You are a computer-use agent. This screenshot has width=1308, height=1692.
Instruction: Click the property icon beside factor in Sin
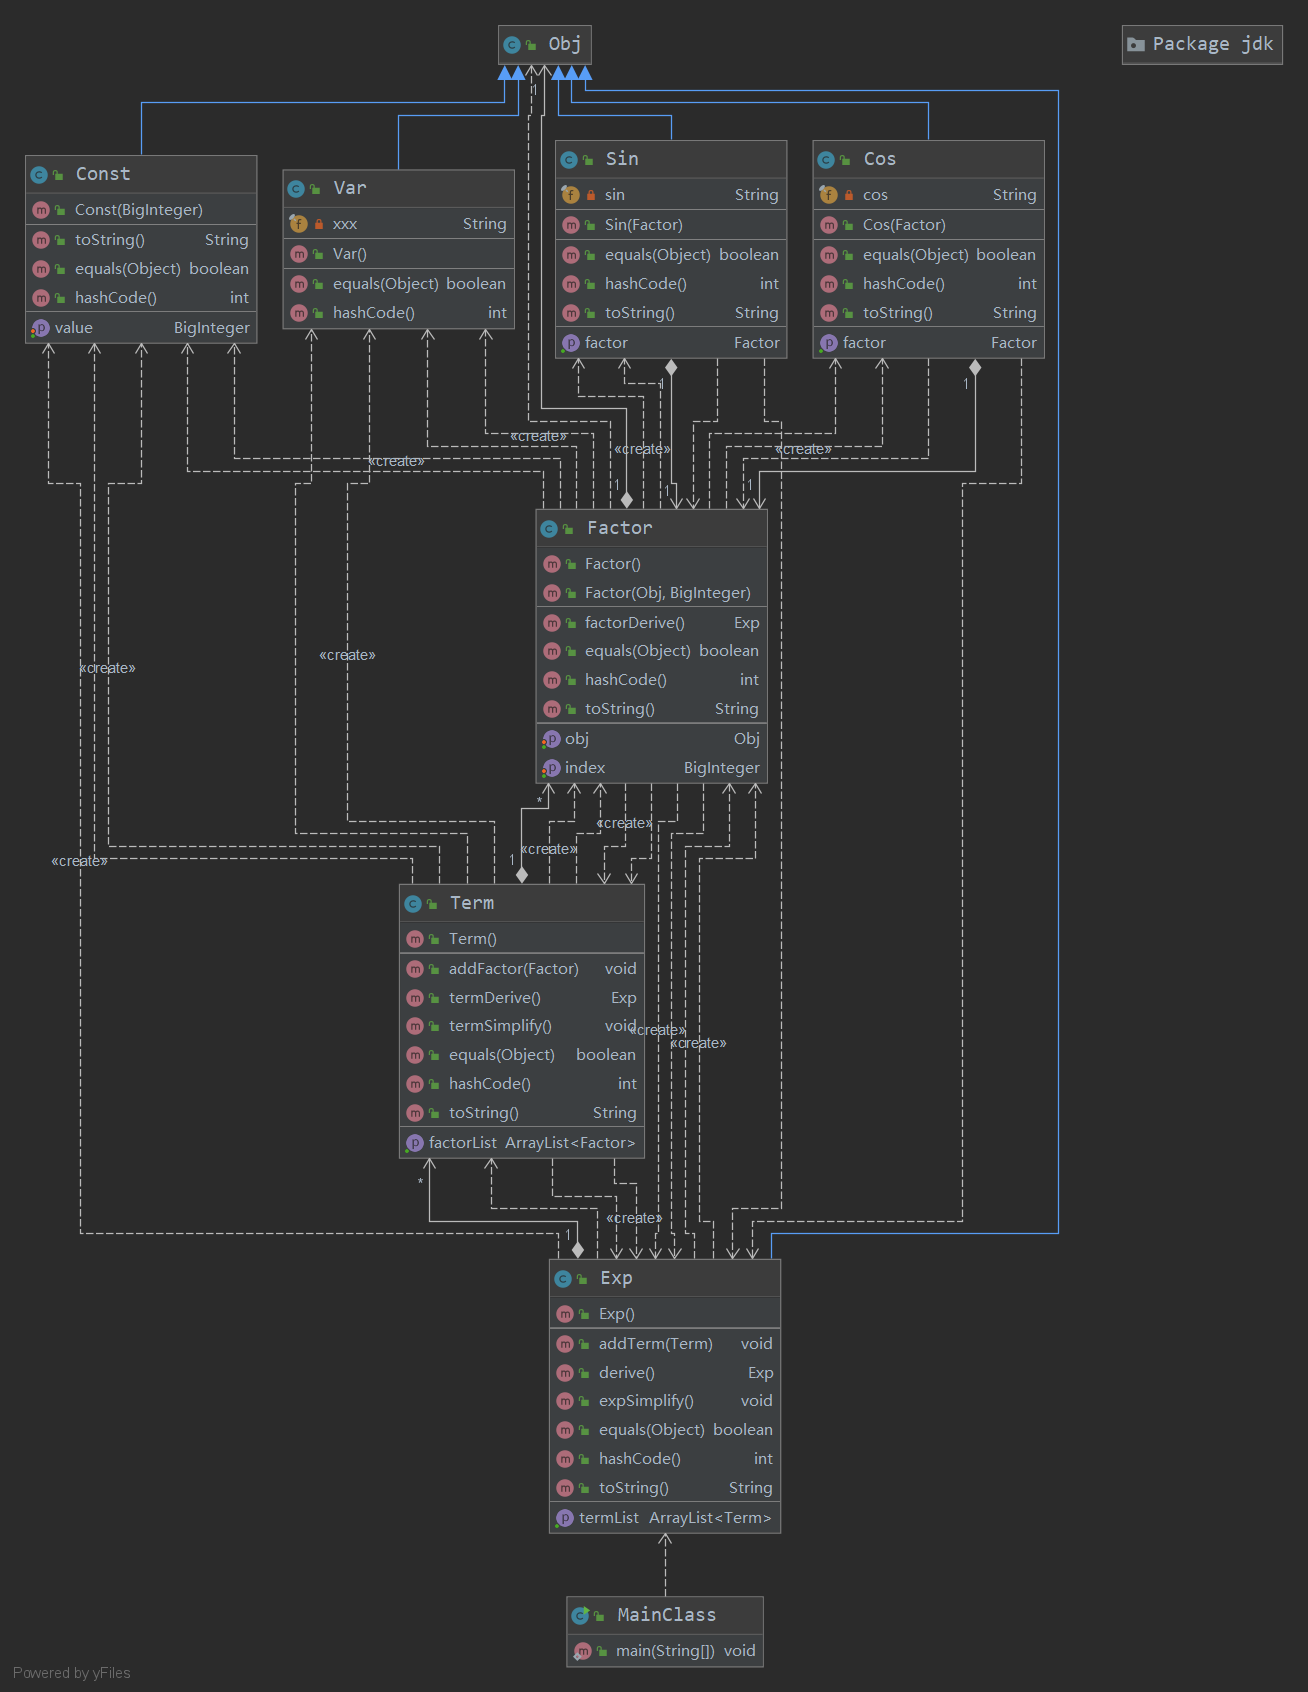pyautogui.click(x=571, y=343)
